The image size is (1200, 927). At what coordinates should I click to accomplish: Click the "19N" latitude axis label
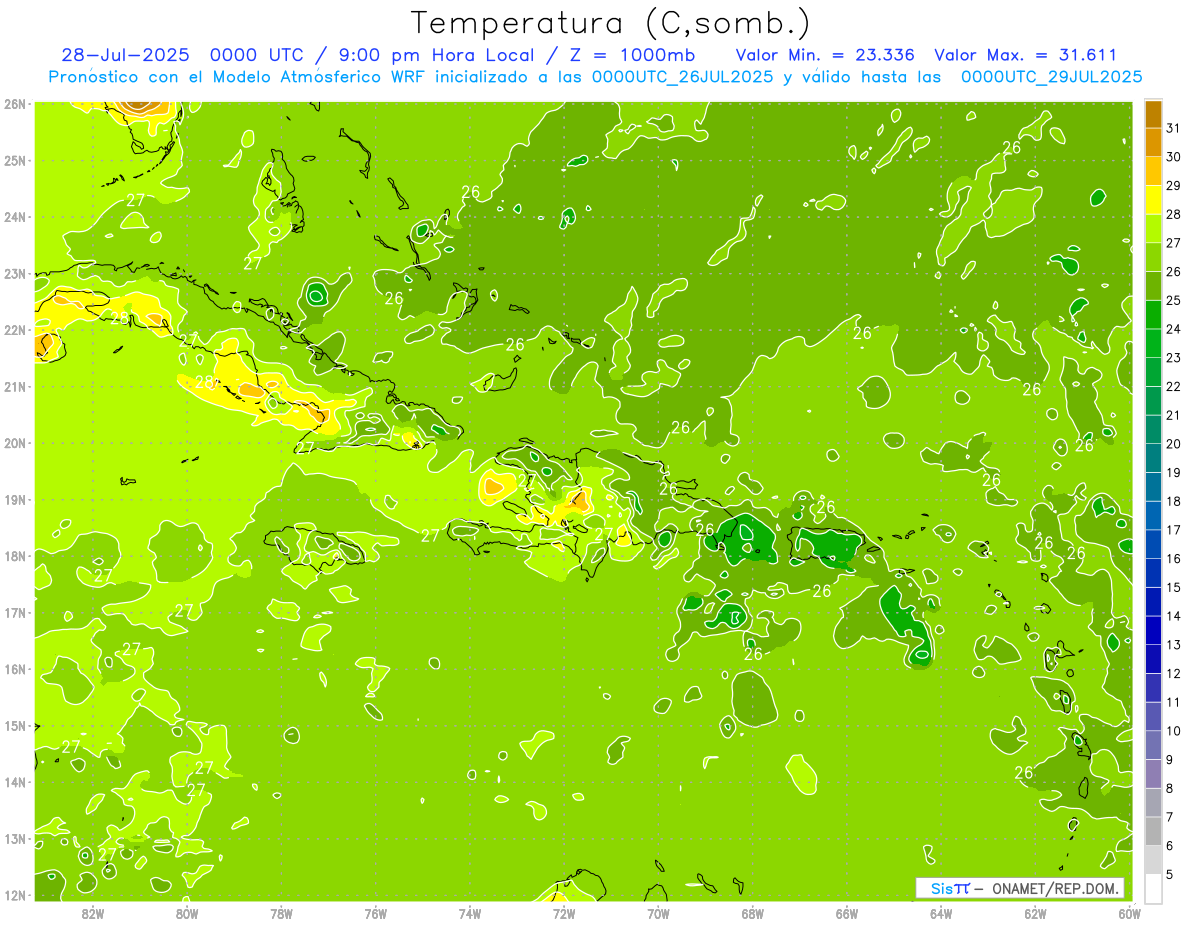(14, 500)
